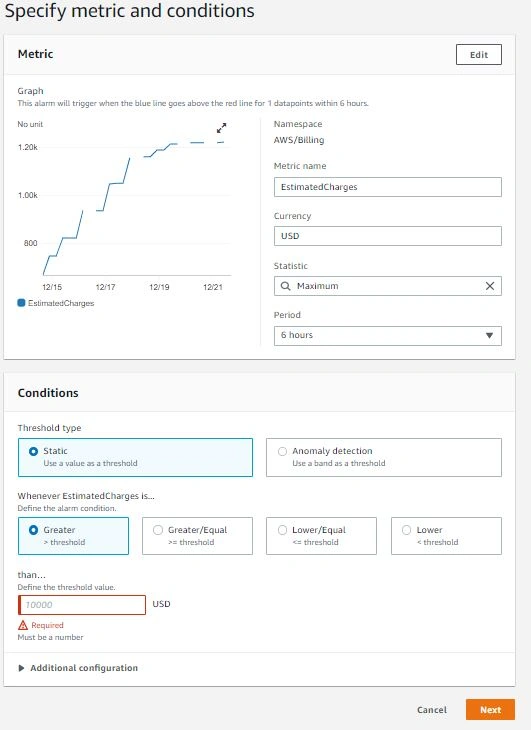Viewport: 531px width, 730px height.
Task: Click the Conditions section heading
Action: [48, 392]
